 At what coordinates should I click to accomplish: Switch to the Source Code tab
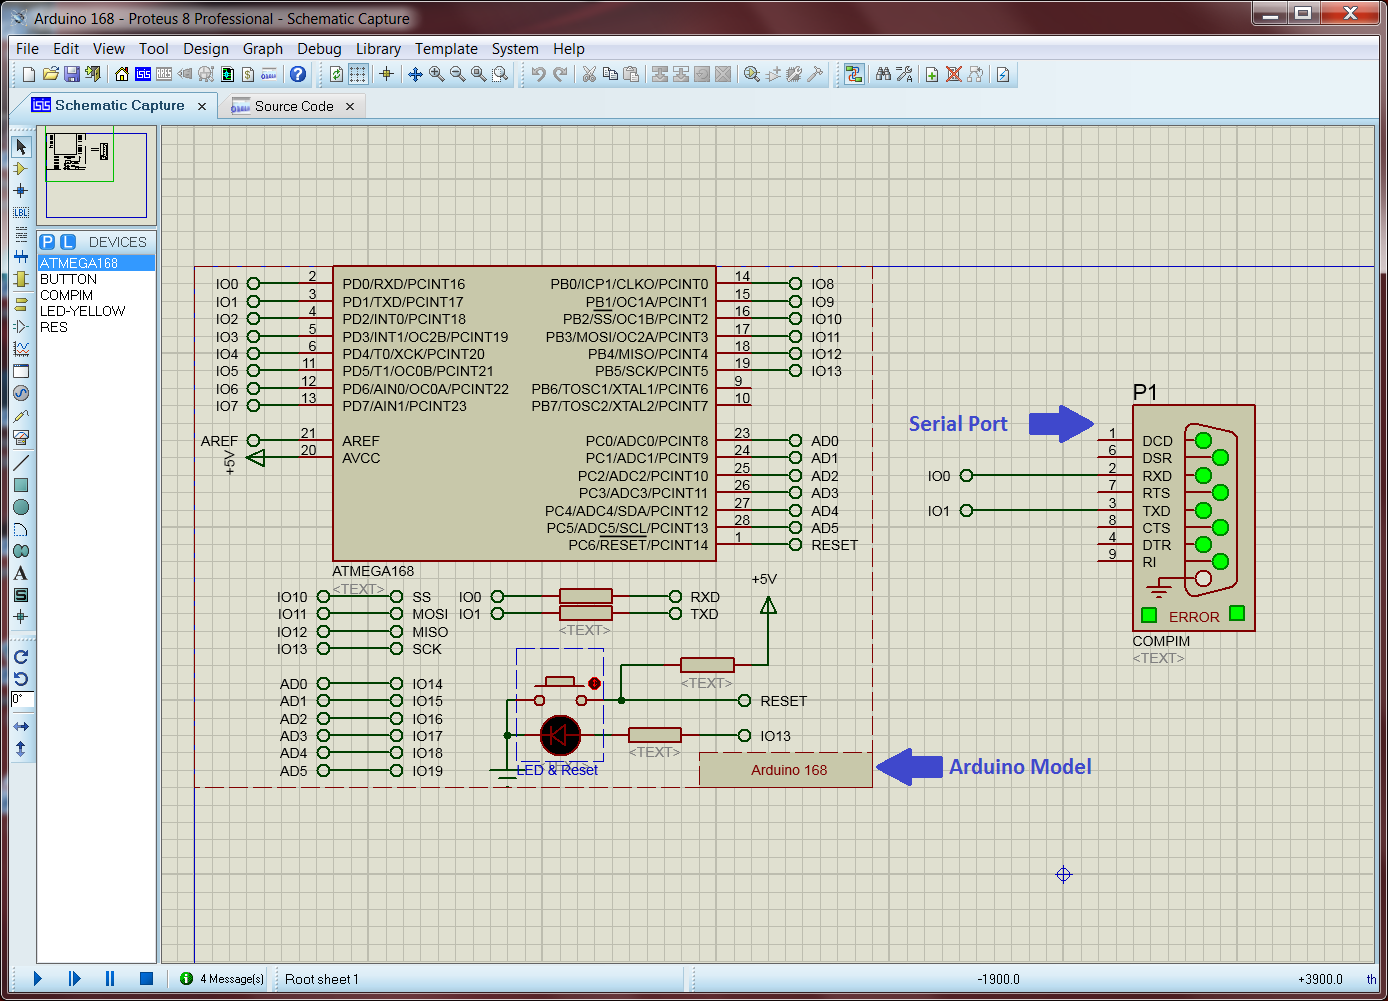tap(294, 106)
